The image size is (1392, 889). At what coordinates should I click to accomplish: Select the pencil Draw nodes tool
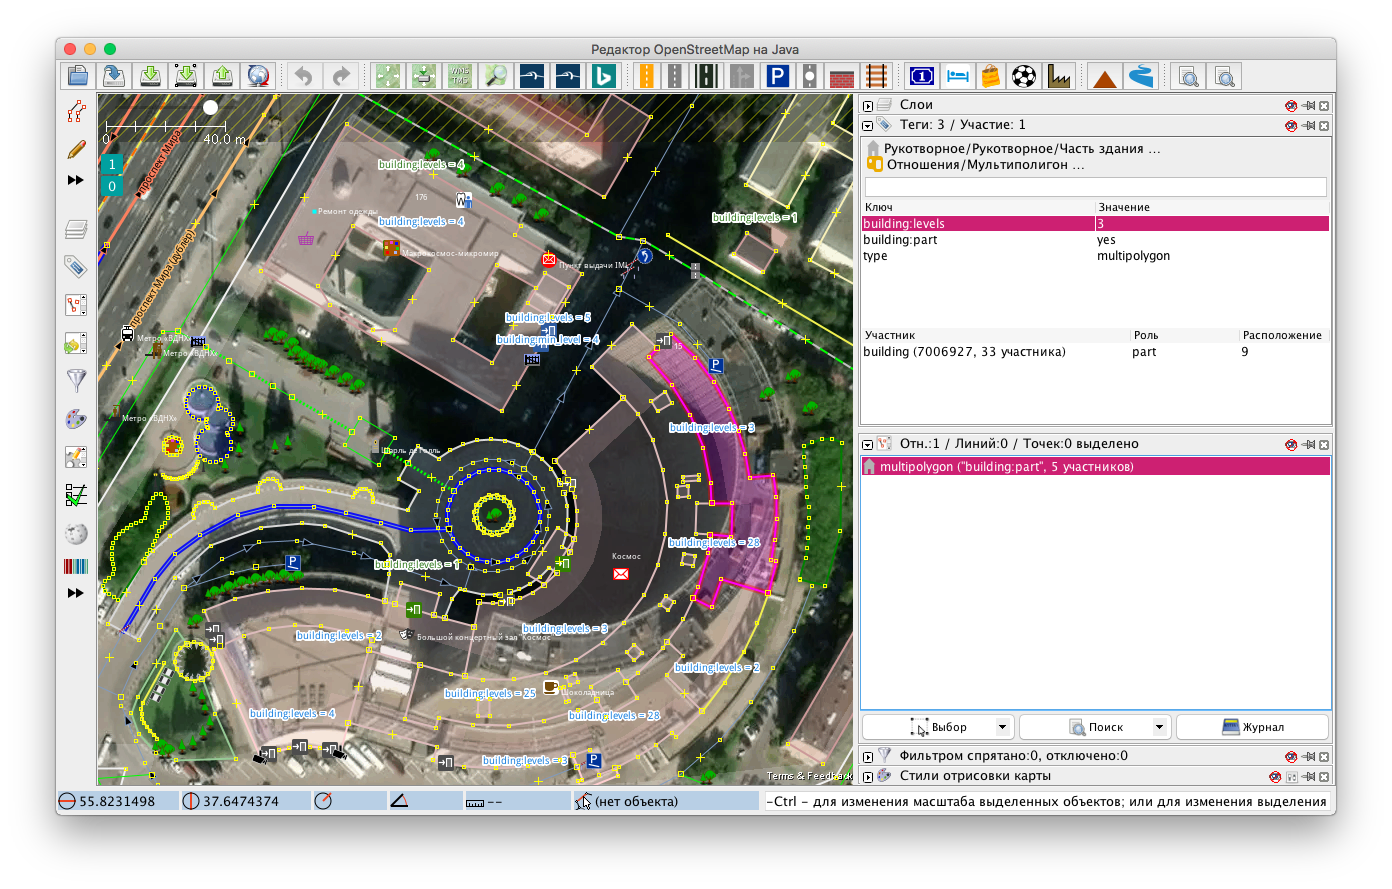[75, 149]
